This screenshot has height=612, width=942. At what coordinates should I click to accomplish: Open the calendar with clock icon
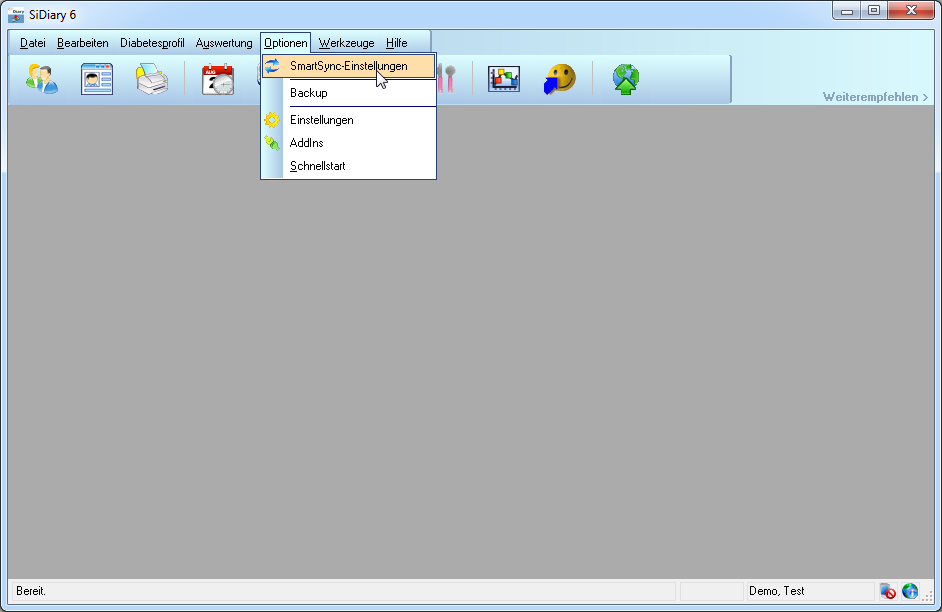(217, 79)
